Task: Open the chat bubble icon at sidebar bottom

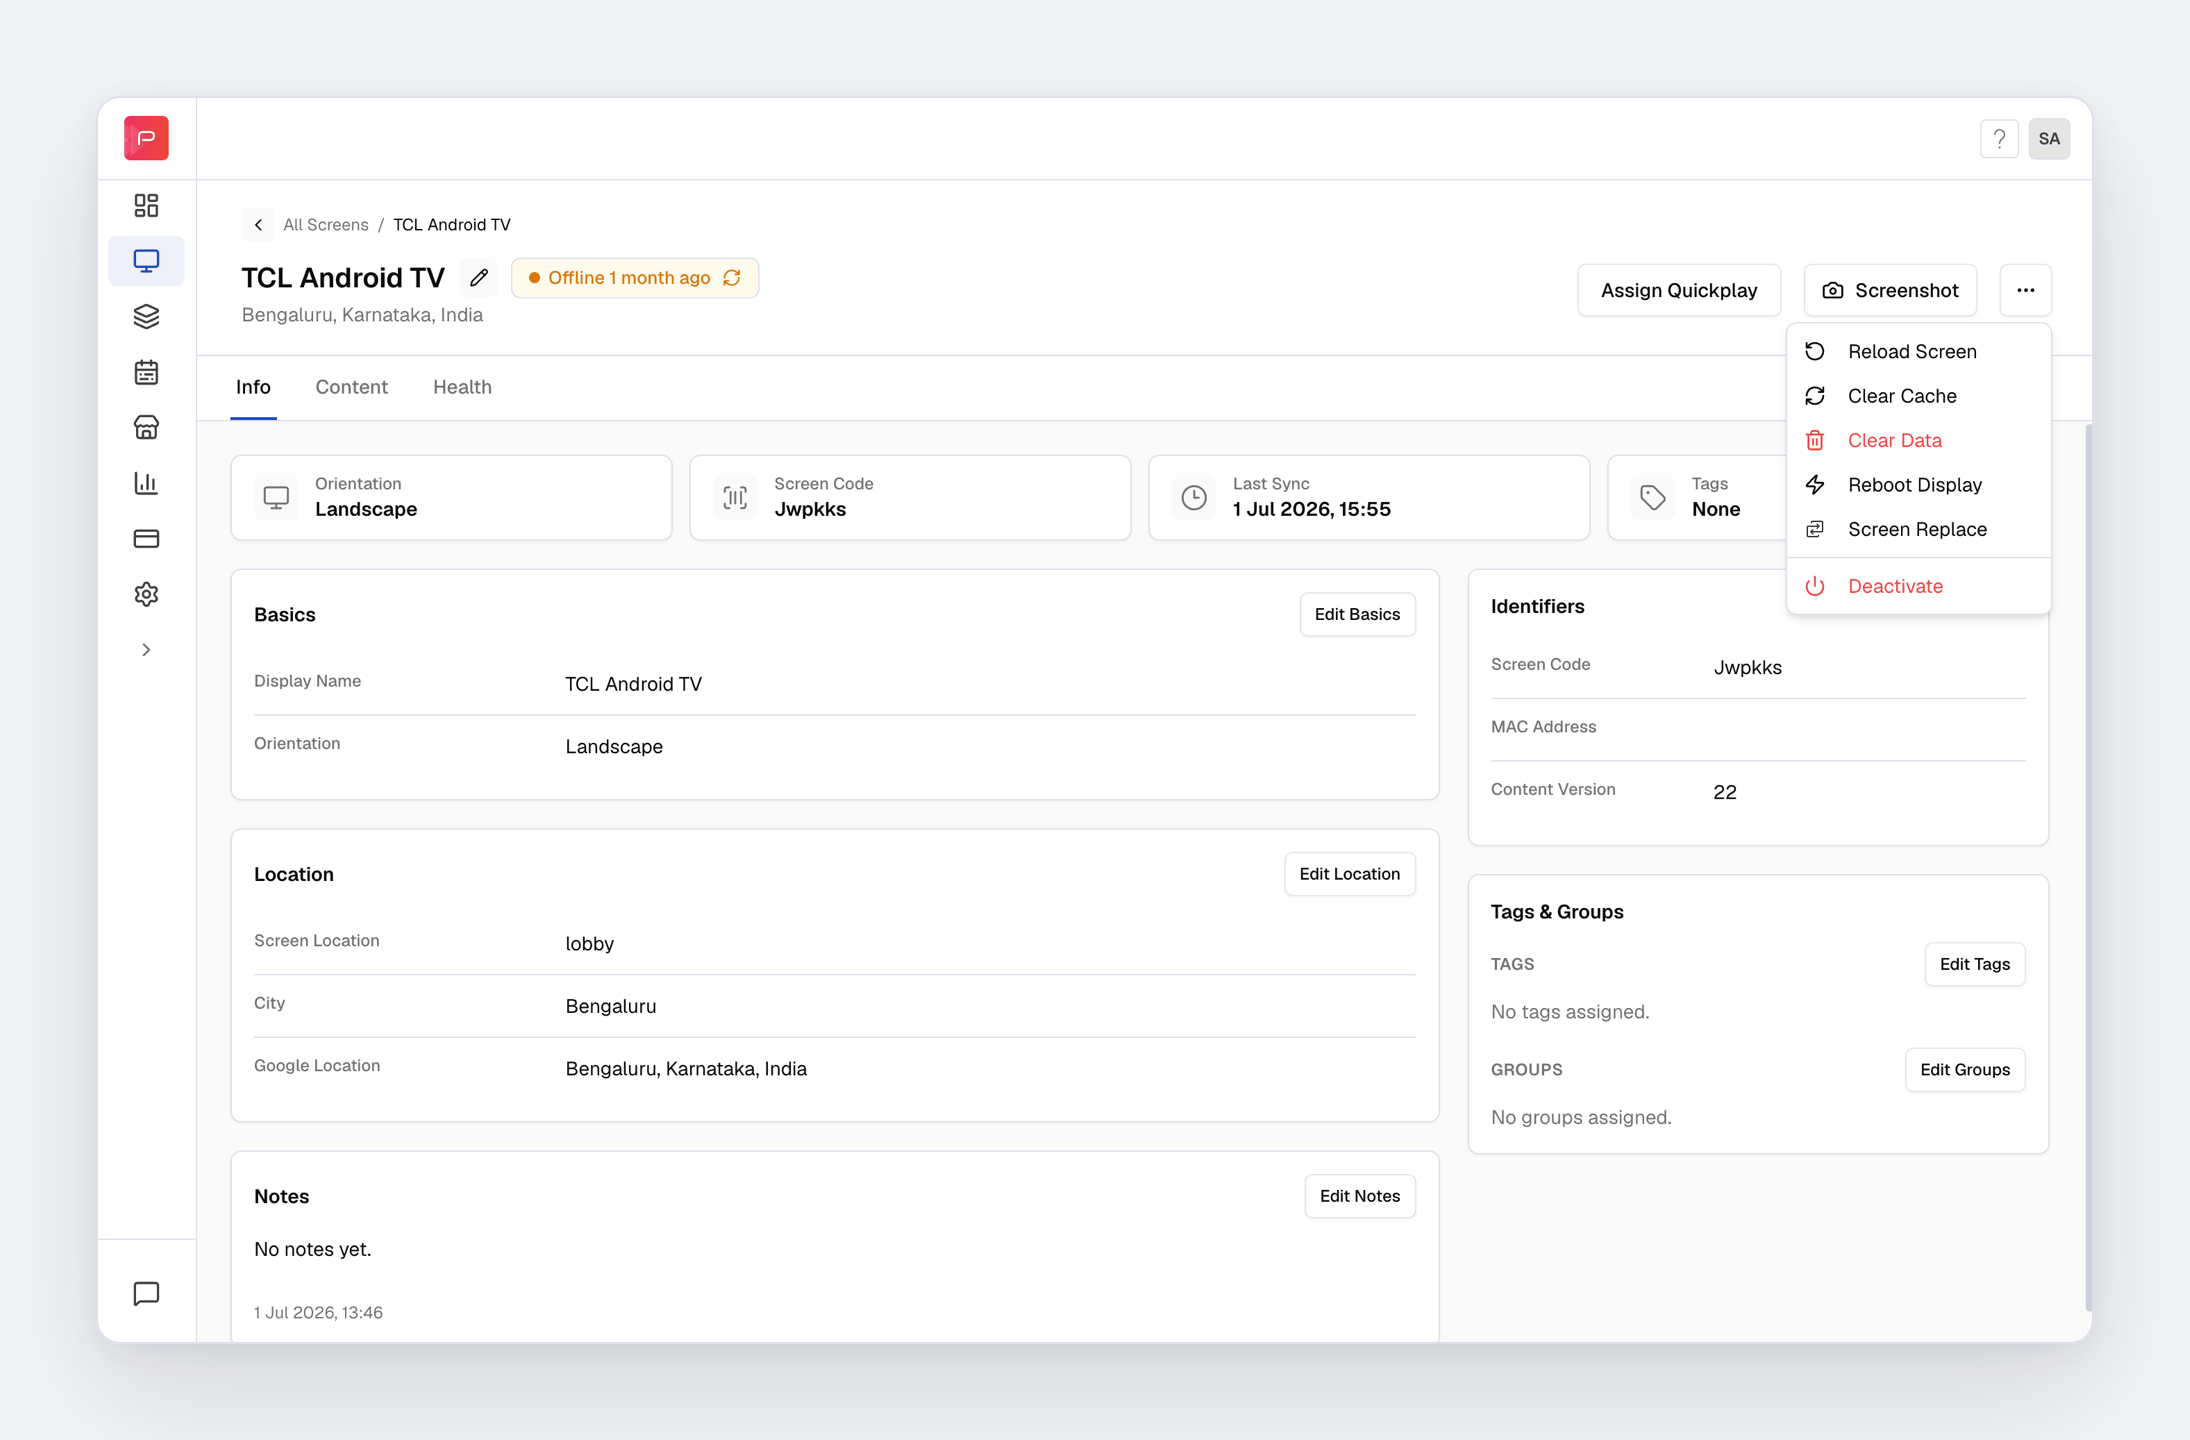Action: [x=146, y=1293]
